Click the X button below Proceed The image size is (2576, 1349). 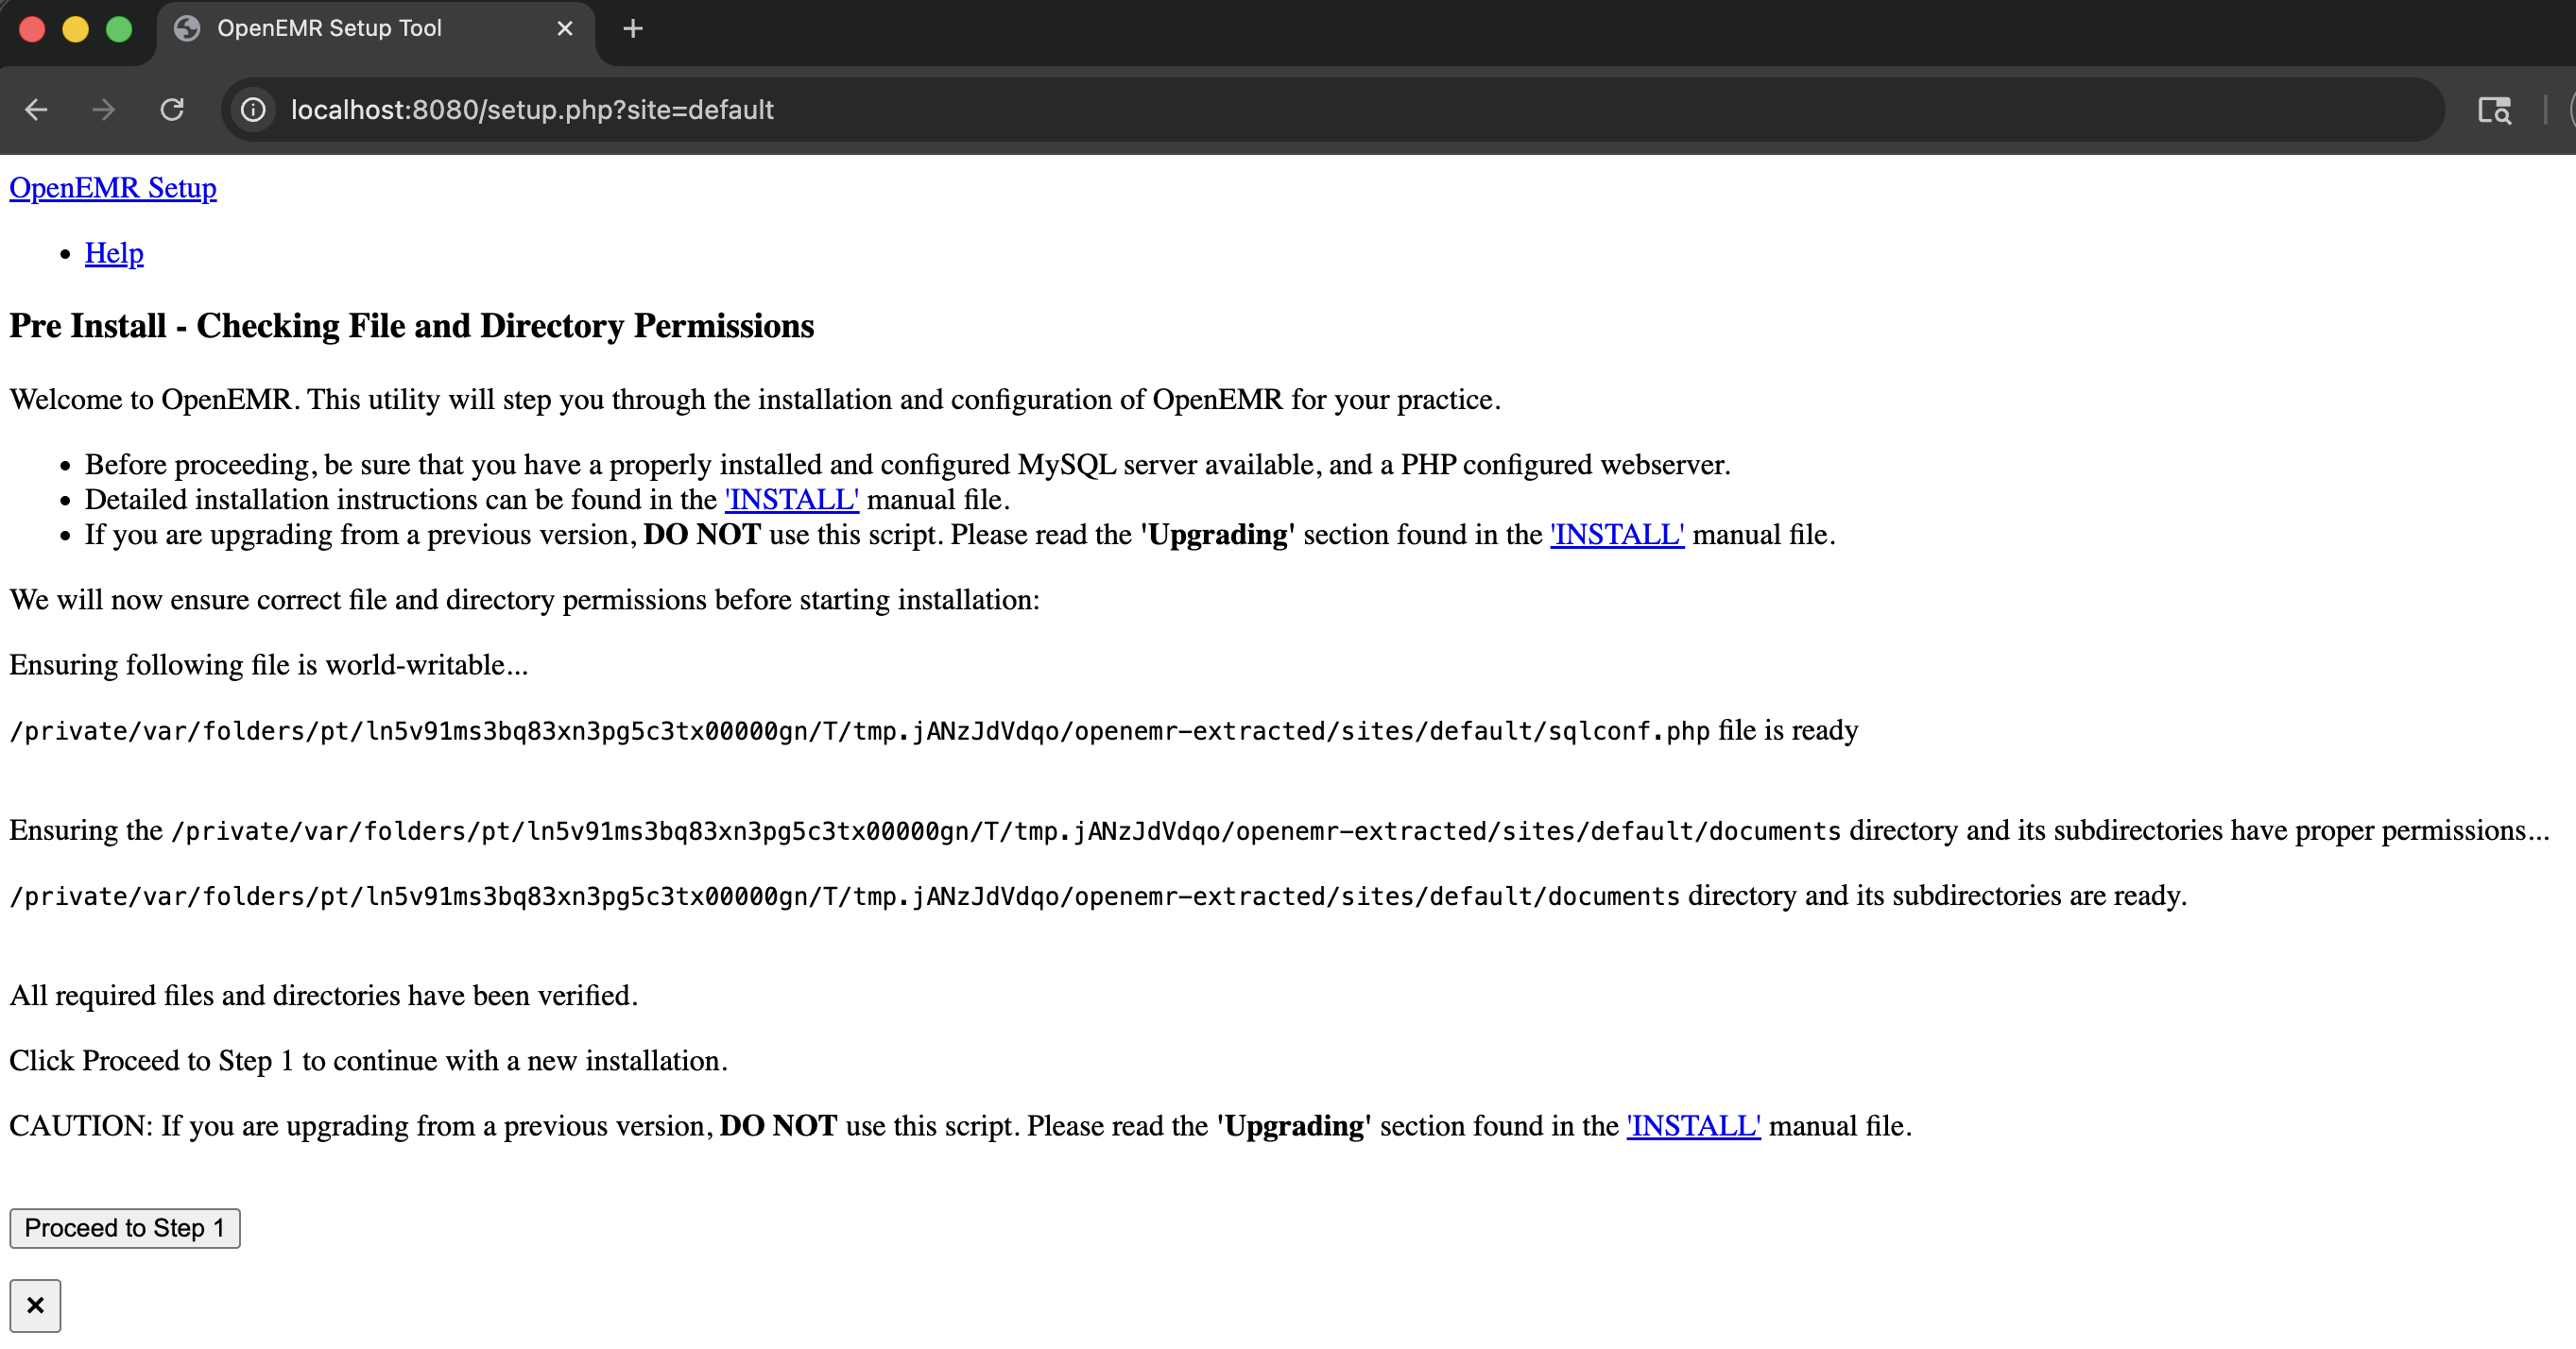(x=35, y=1305)
